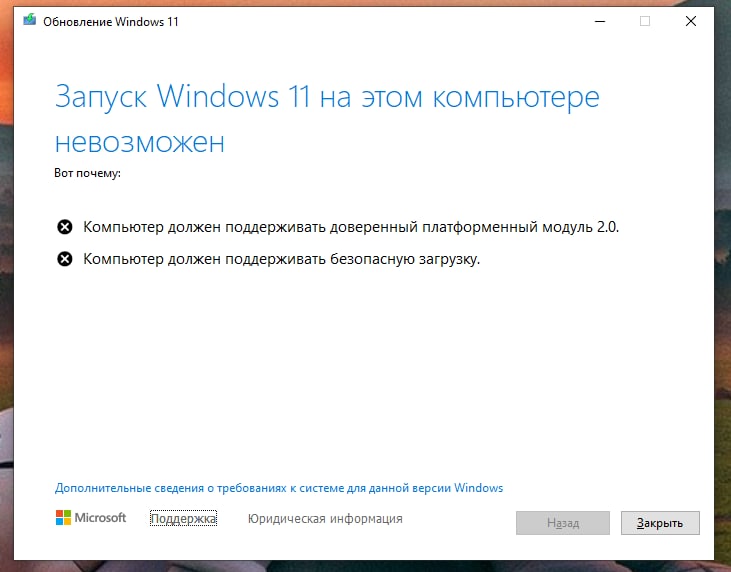
Task: Minimize the Windows 11 Update window
Action: [600, 21]
